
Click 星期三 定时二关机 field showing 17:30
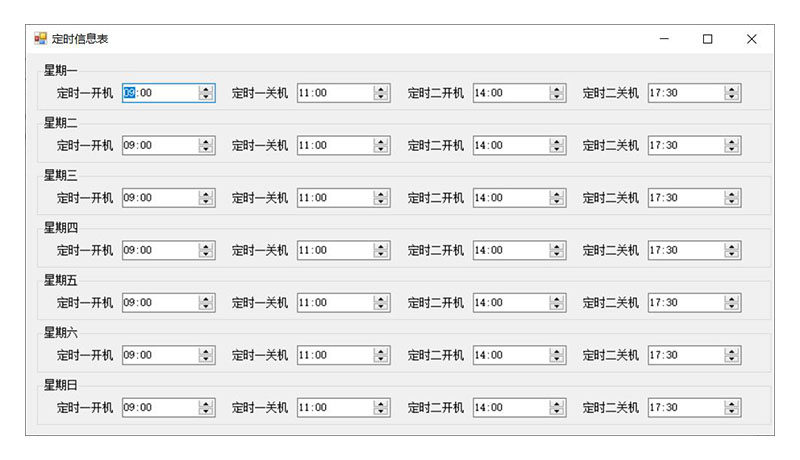click(694, 198)
